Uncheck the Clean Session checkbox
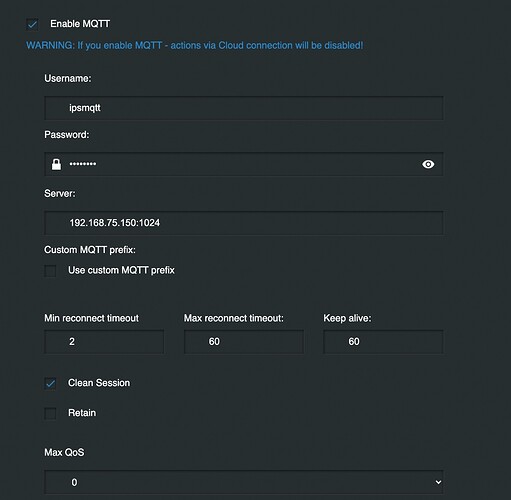The image size is (511, 500). coord(50,383)
